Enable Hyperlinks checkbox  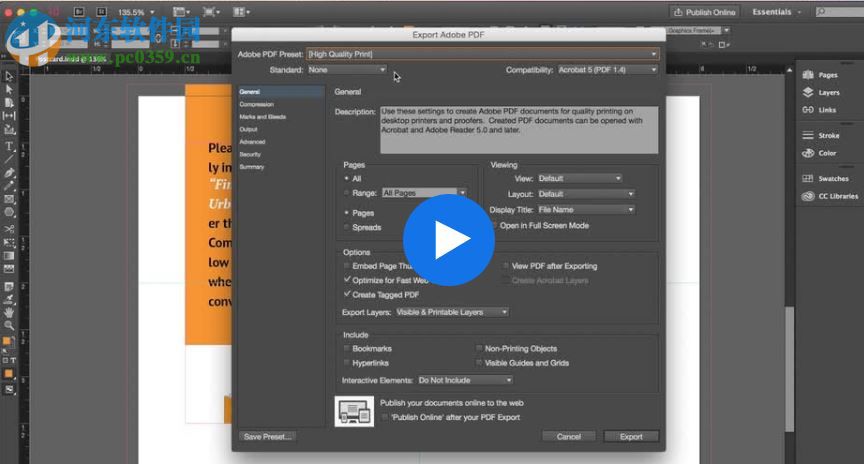pos(347,363)
